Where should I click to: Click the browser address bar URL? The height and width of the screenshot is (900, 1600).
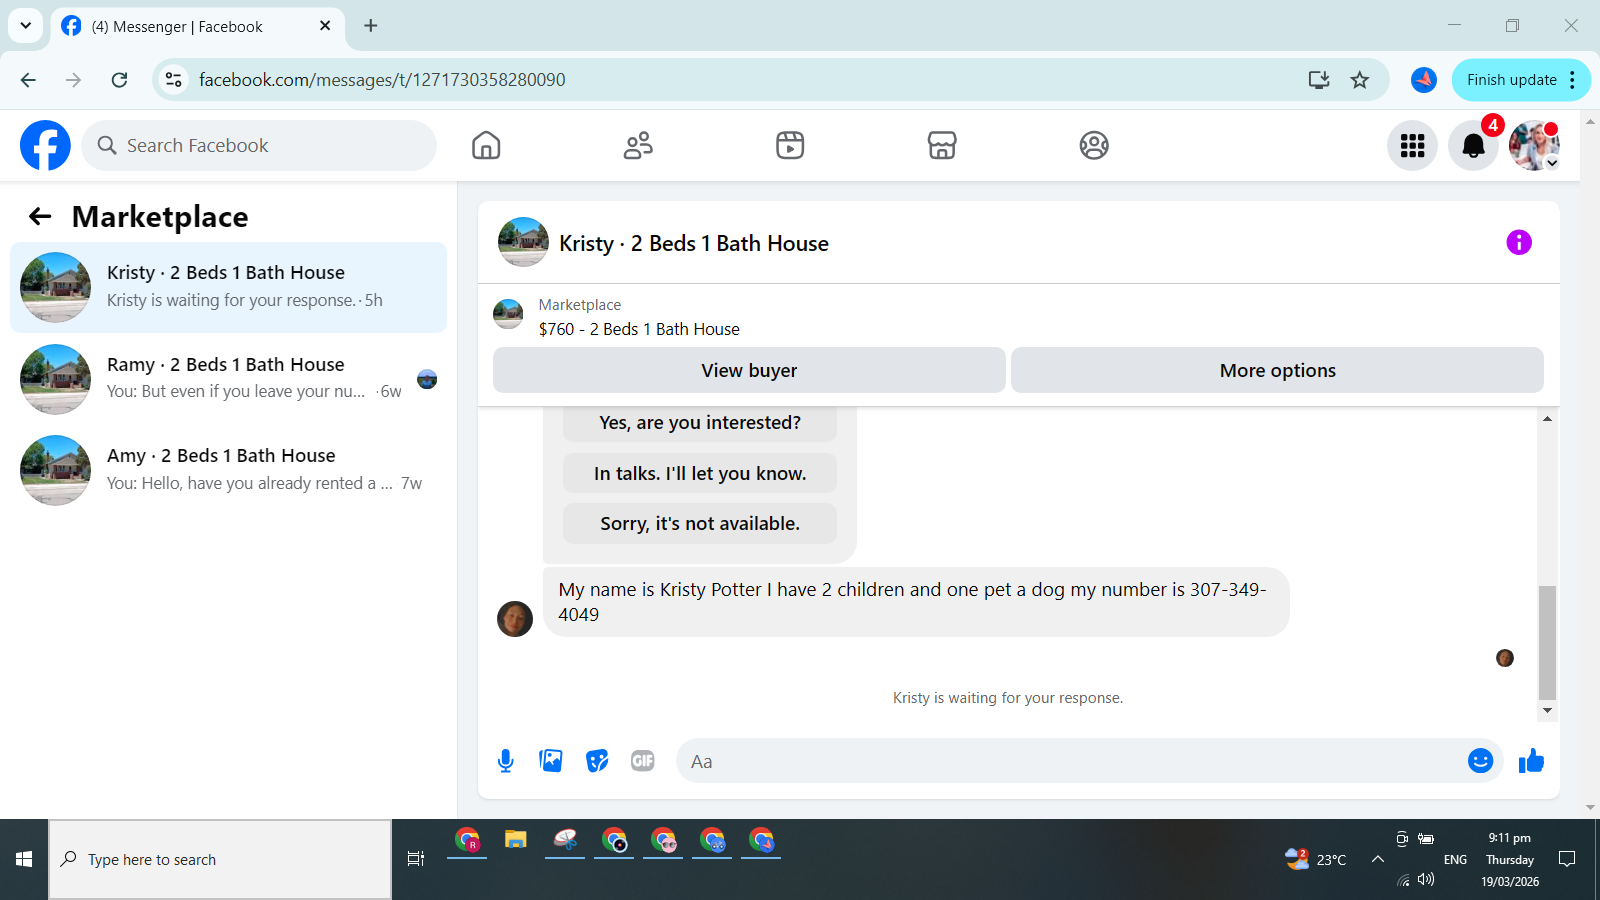click(x=382, y=80)
